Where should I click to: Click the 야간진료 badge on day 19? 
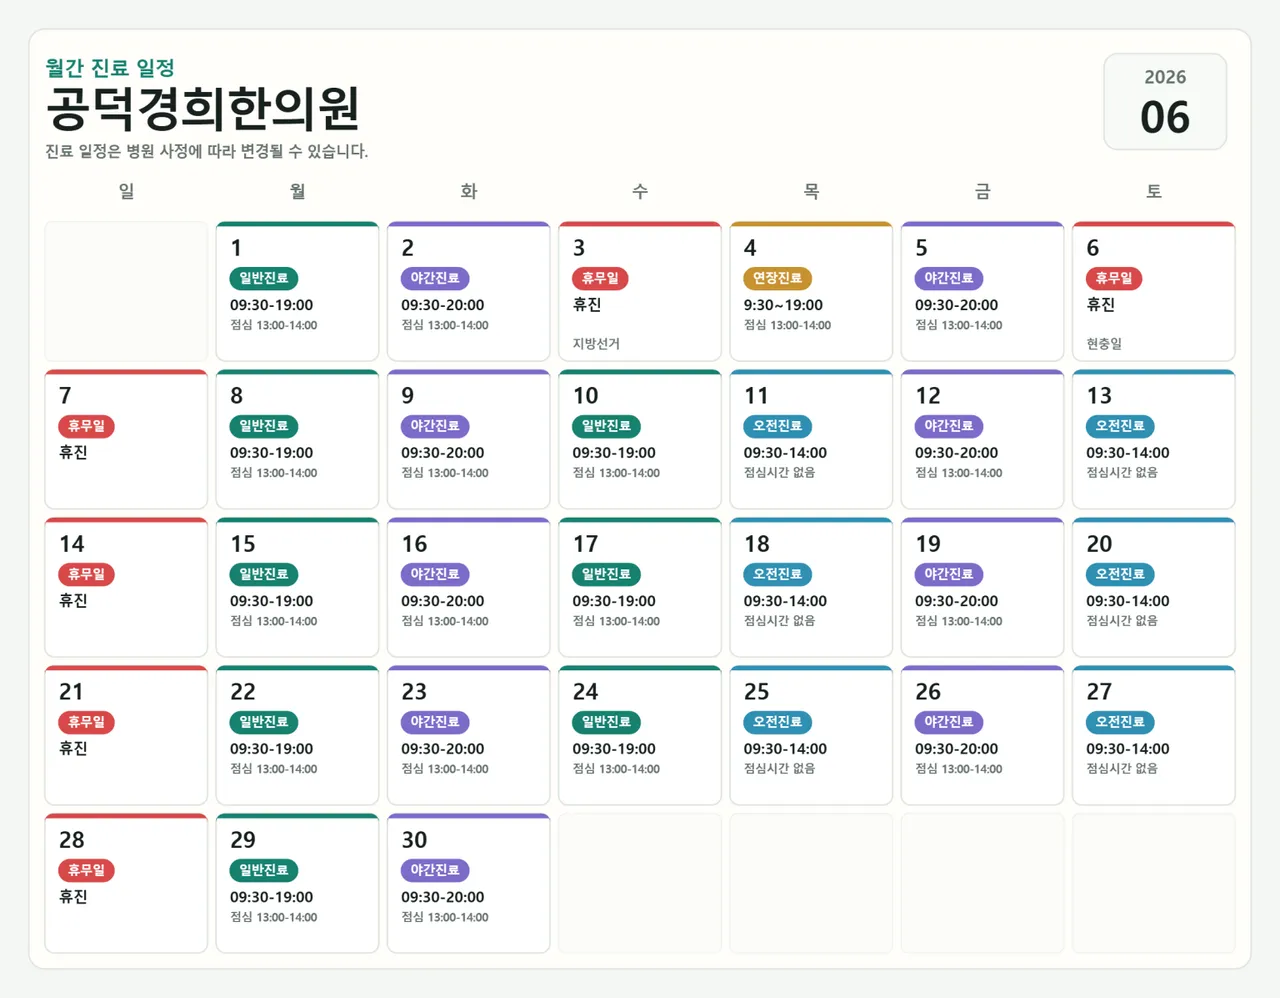[949, 574]
